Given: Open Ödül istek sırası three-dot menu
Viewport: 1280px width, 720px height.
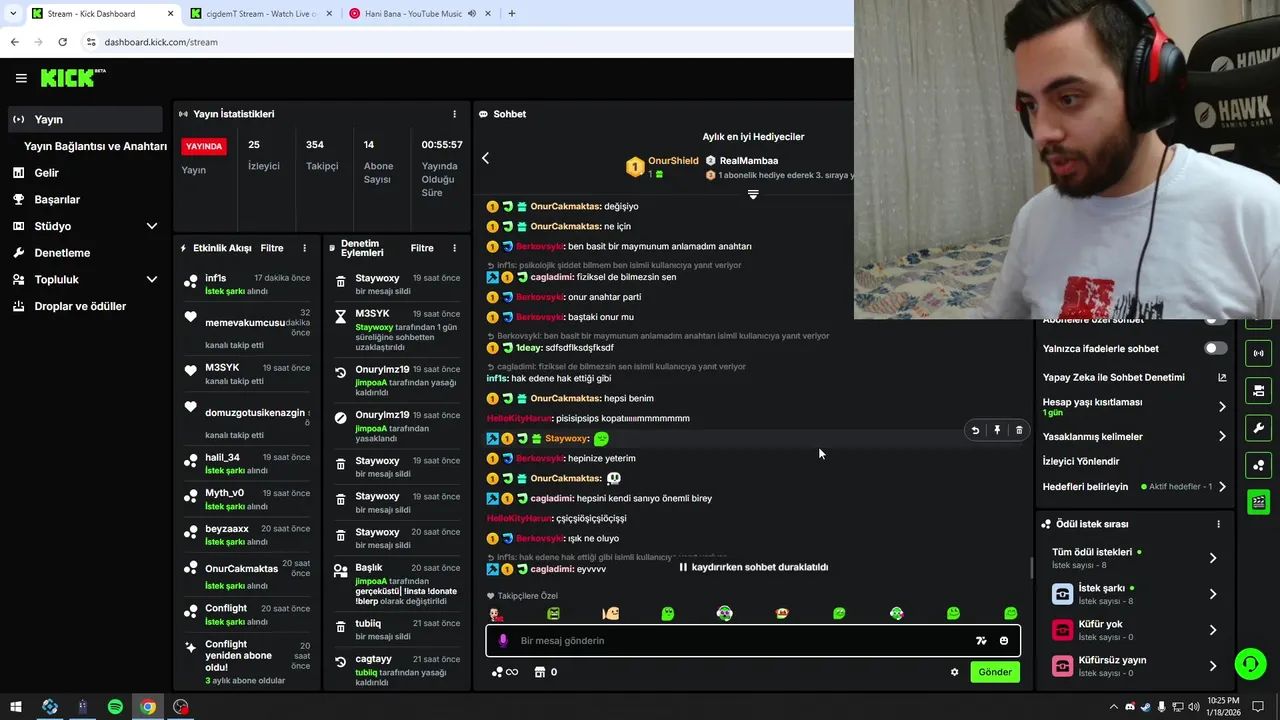Looking at the screenshot, I should (1218, 524).
